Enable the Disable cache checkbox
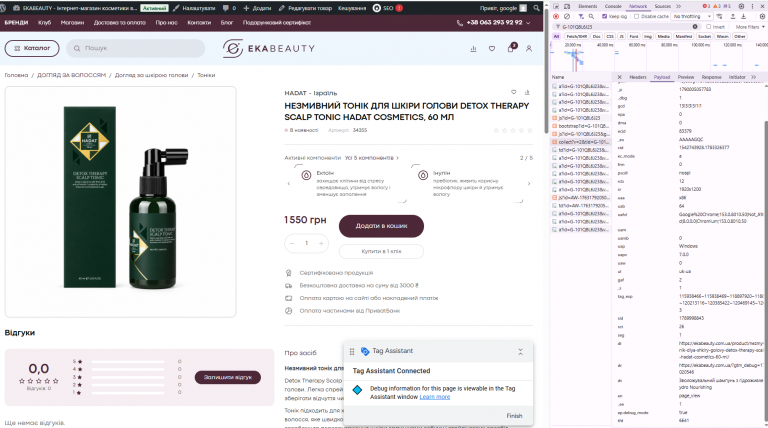The width and height of the screenshot is (768, 428). point(637,17)
